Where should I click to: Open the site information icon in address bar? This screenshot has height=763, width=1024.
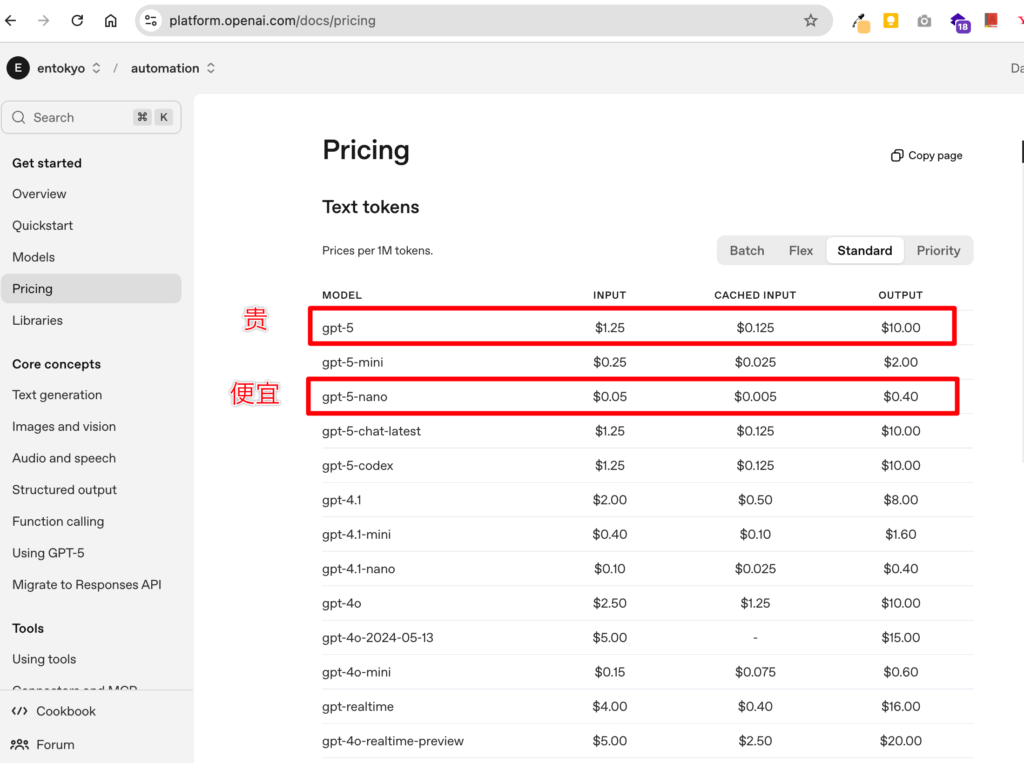coord(151,20)
